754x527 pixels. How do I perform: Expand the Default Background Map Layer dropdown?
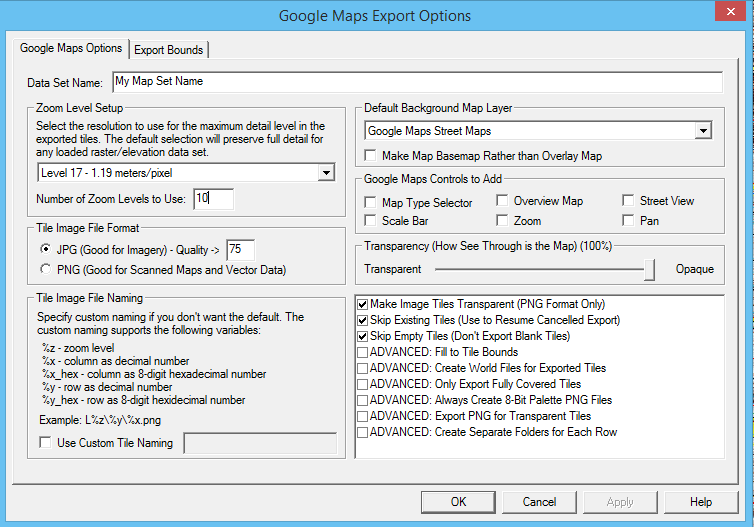(x=702, y=131)
